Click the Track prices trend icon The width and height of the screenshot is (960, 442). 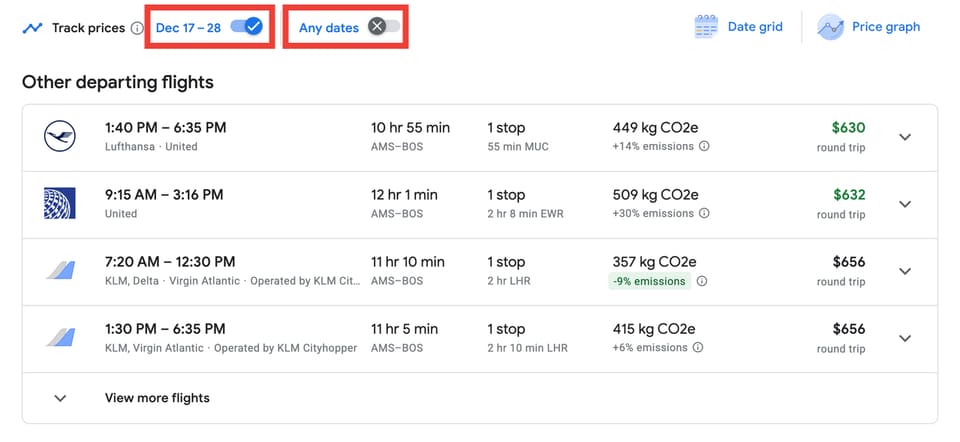[x=32, y=28]
